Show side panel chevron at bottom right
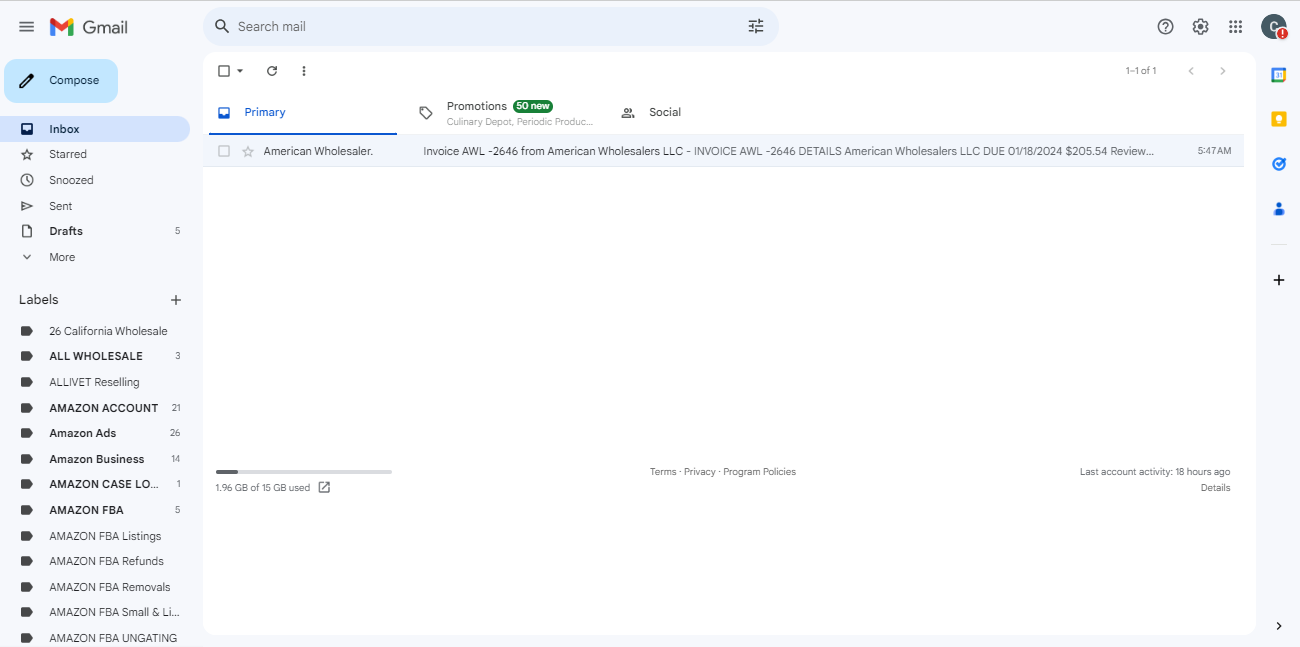 (1278, 626)
